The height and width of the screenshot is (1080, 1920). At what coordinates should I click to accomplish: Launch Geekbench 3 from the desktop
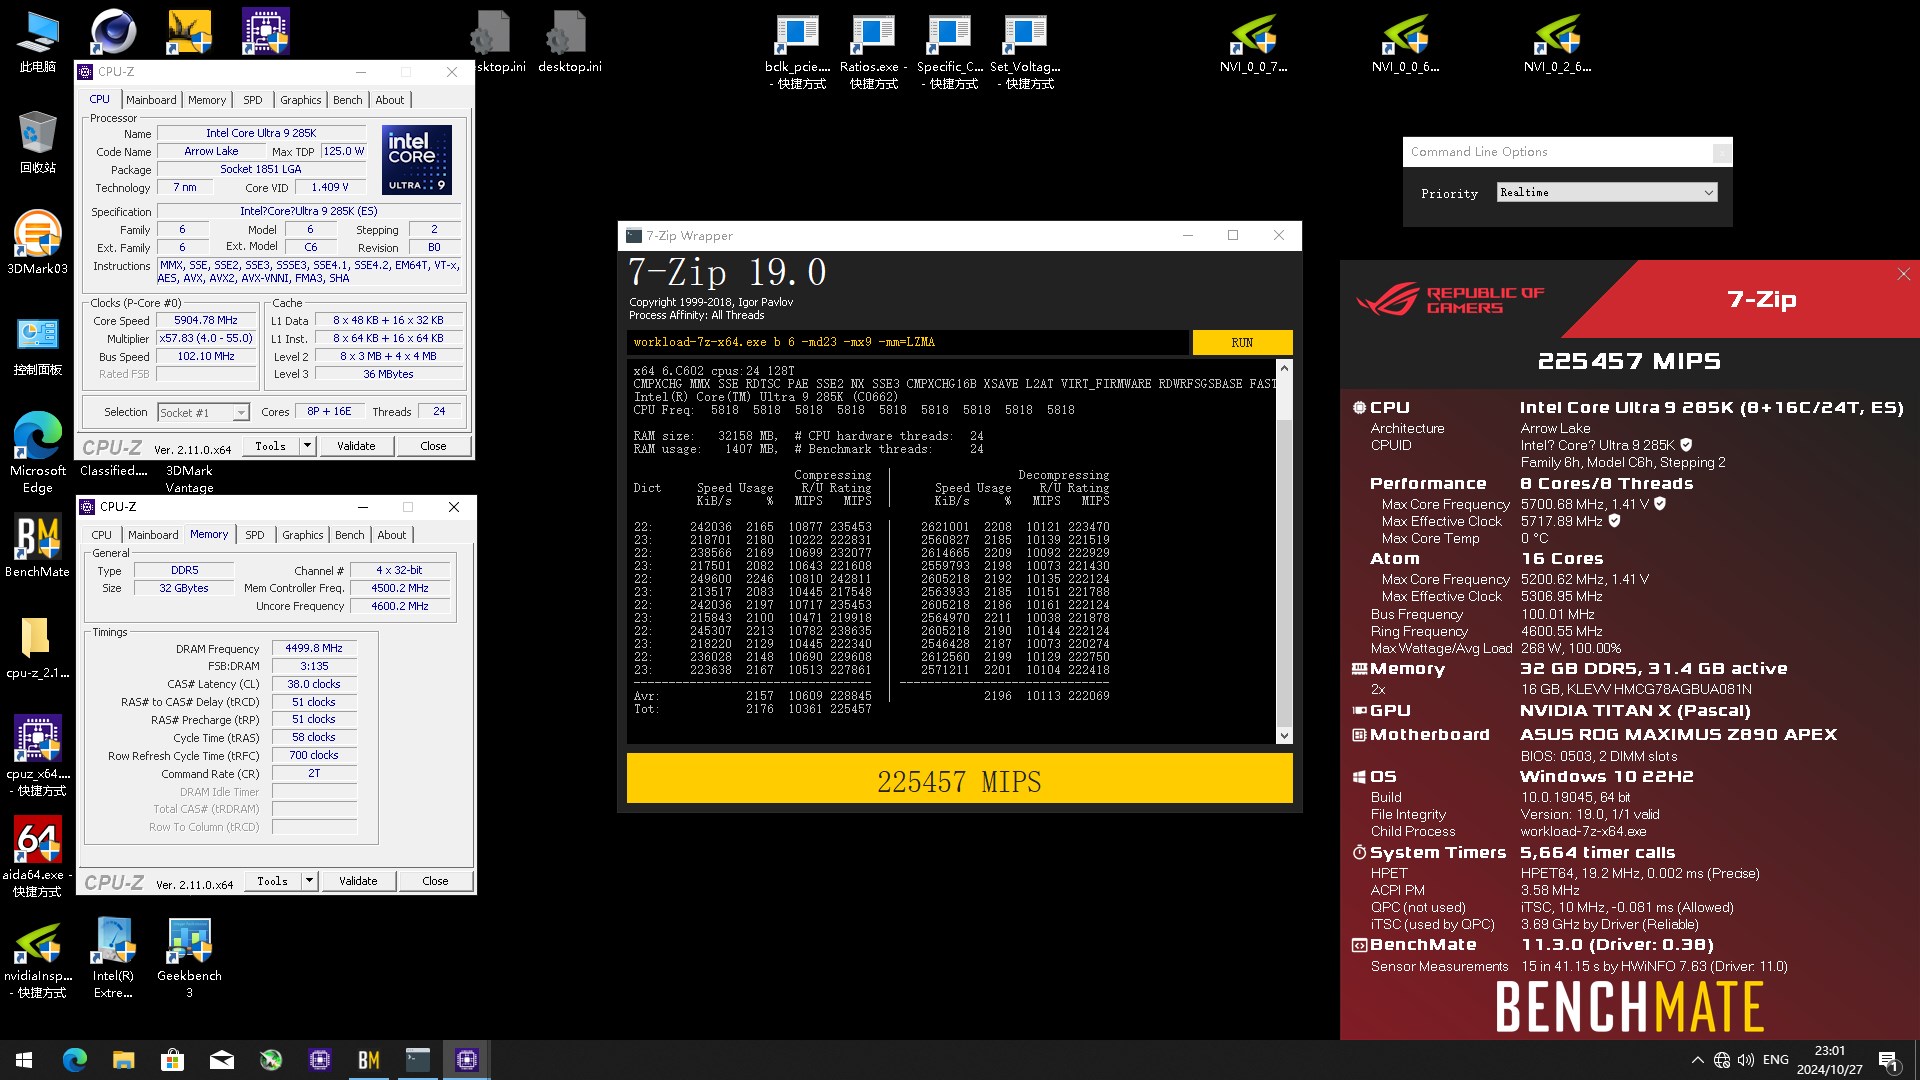click(x=189, y=958)
